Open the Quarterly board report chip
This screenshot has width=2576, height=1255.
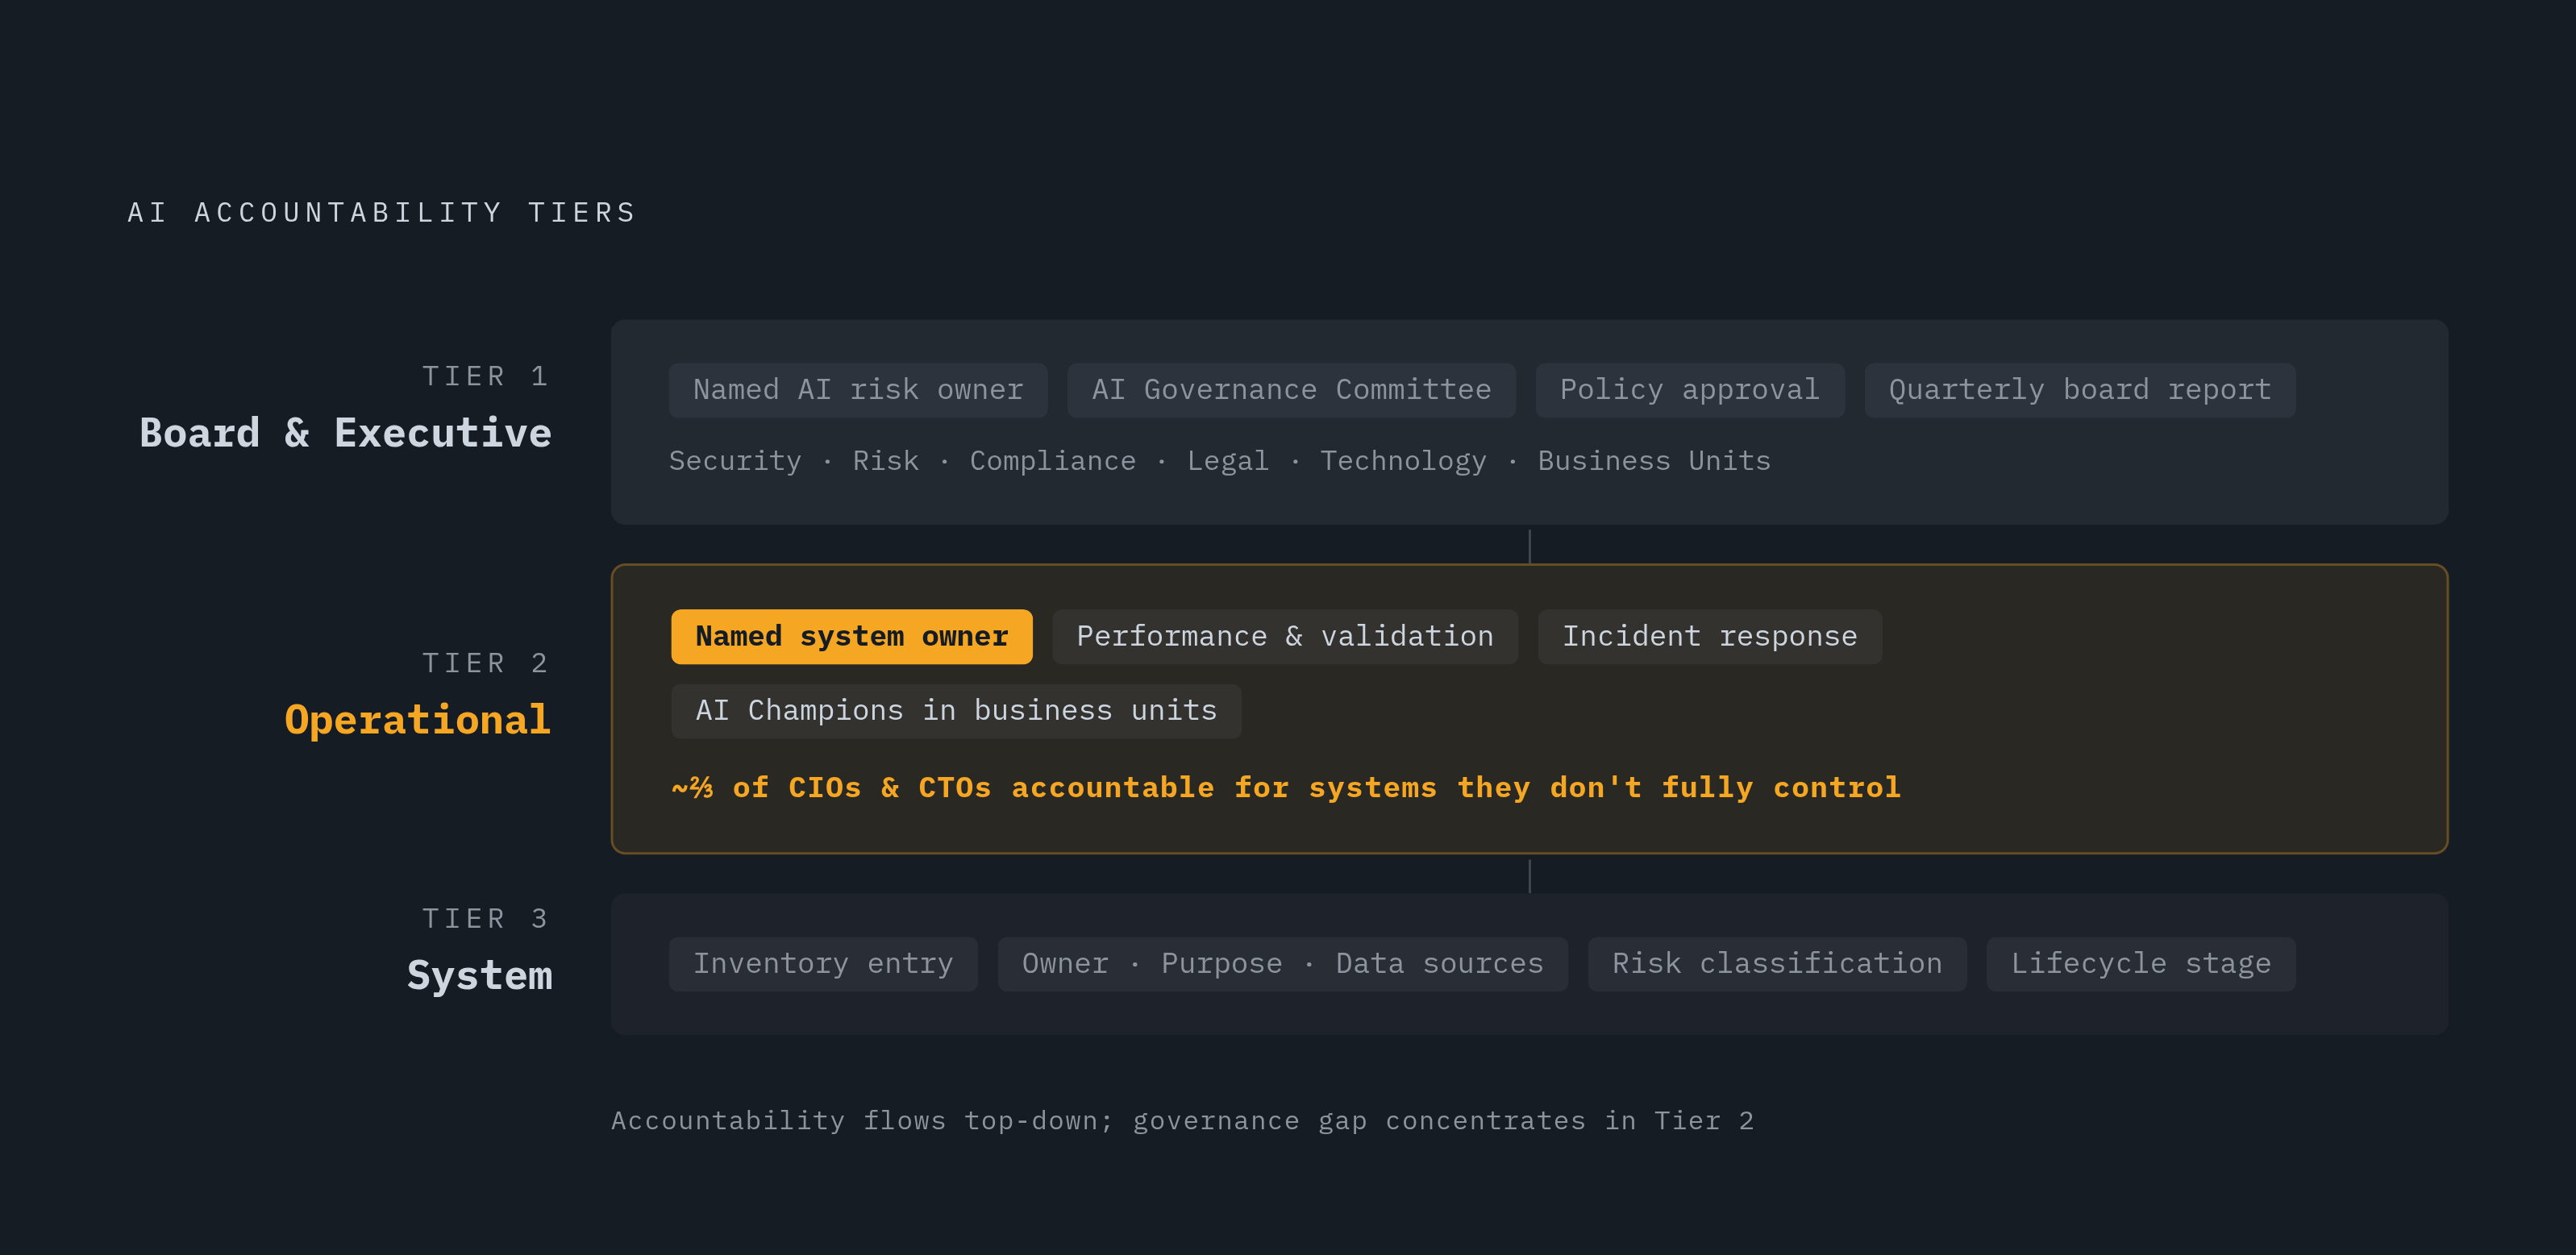(2080, 390)
